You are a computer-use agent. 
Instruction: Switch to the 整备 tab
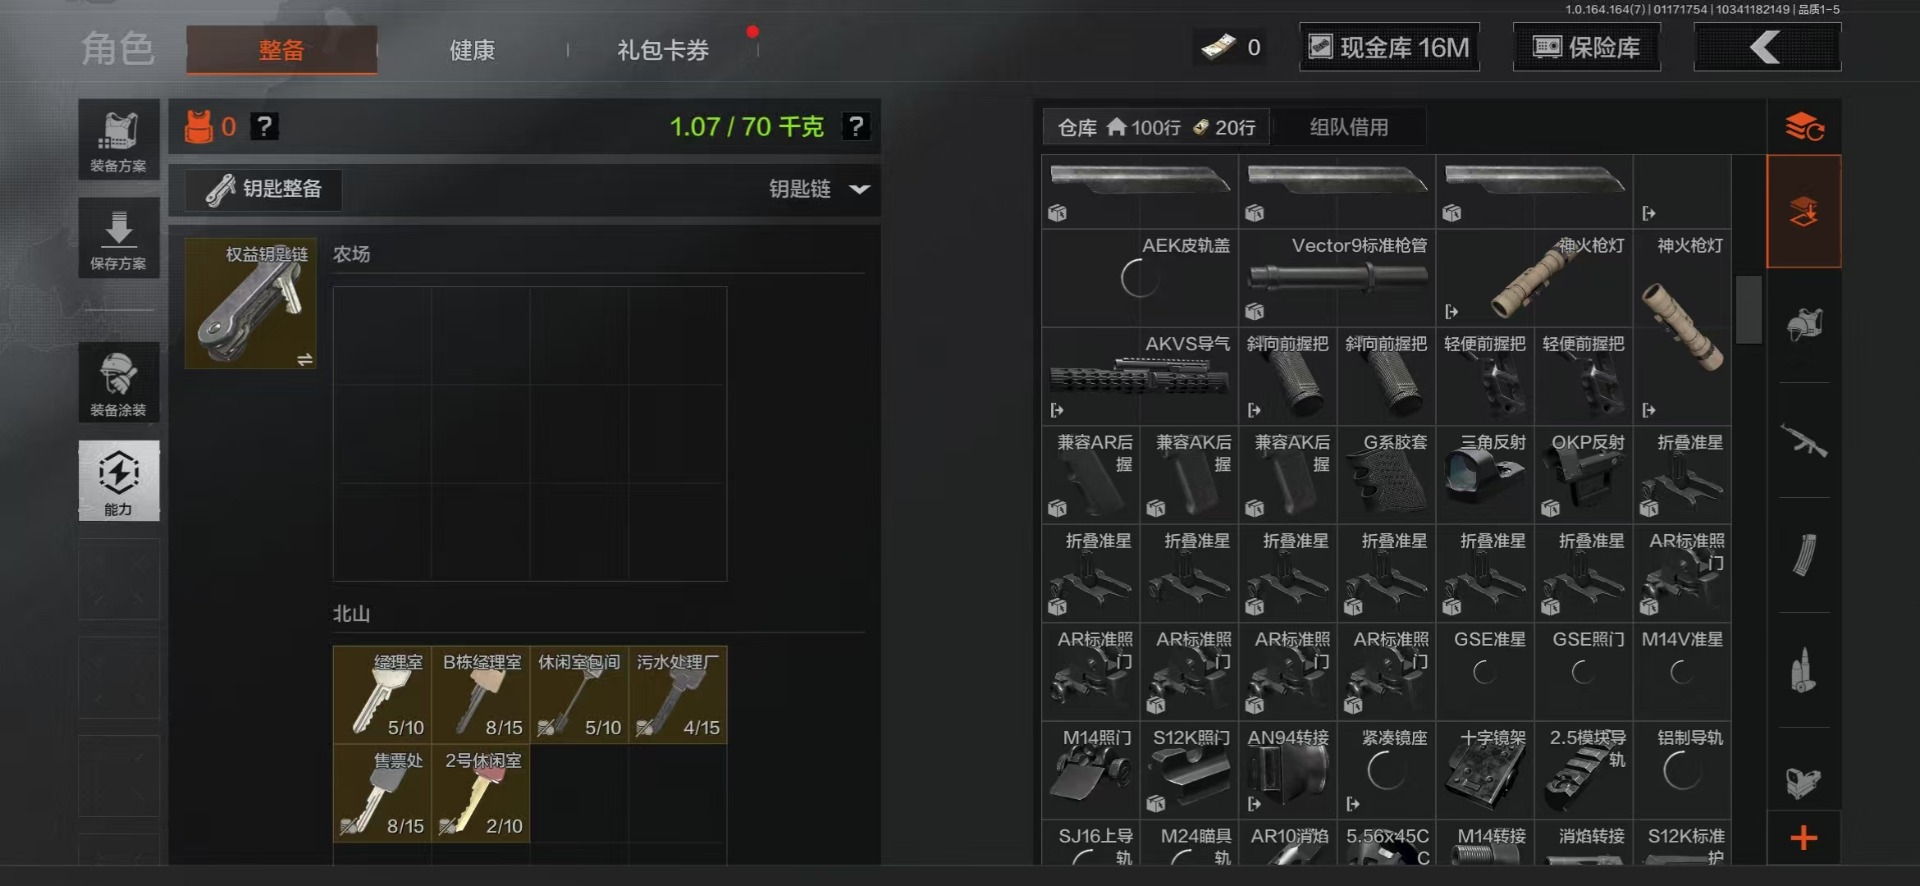281,50
